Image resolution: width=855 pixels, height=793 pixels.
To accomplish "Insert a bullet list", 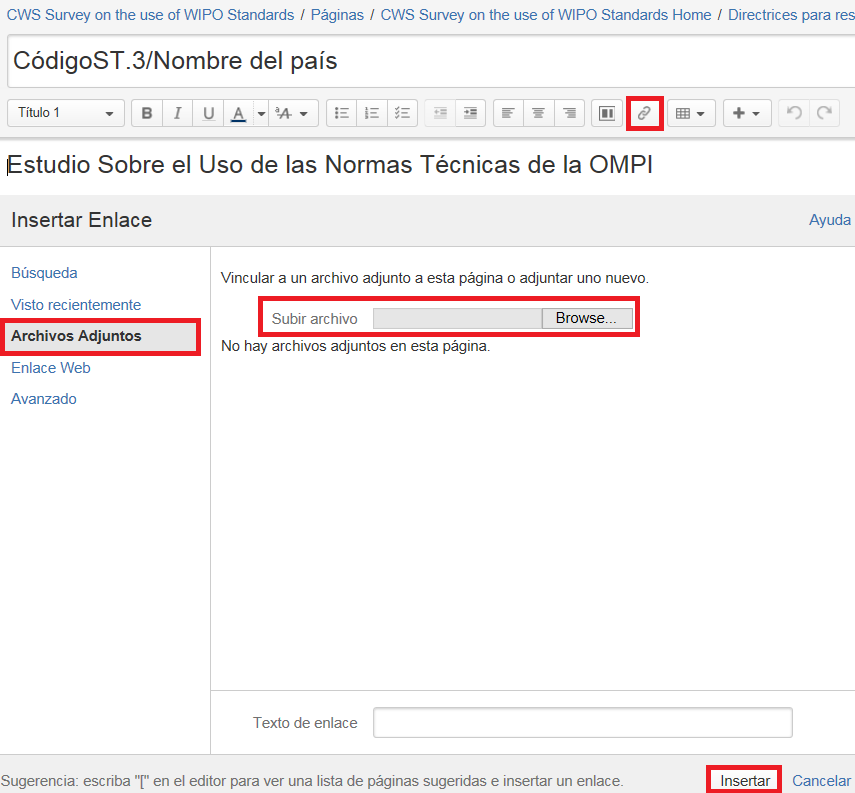I will [x=341, y=114].
